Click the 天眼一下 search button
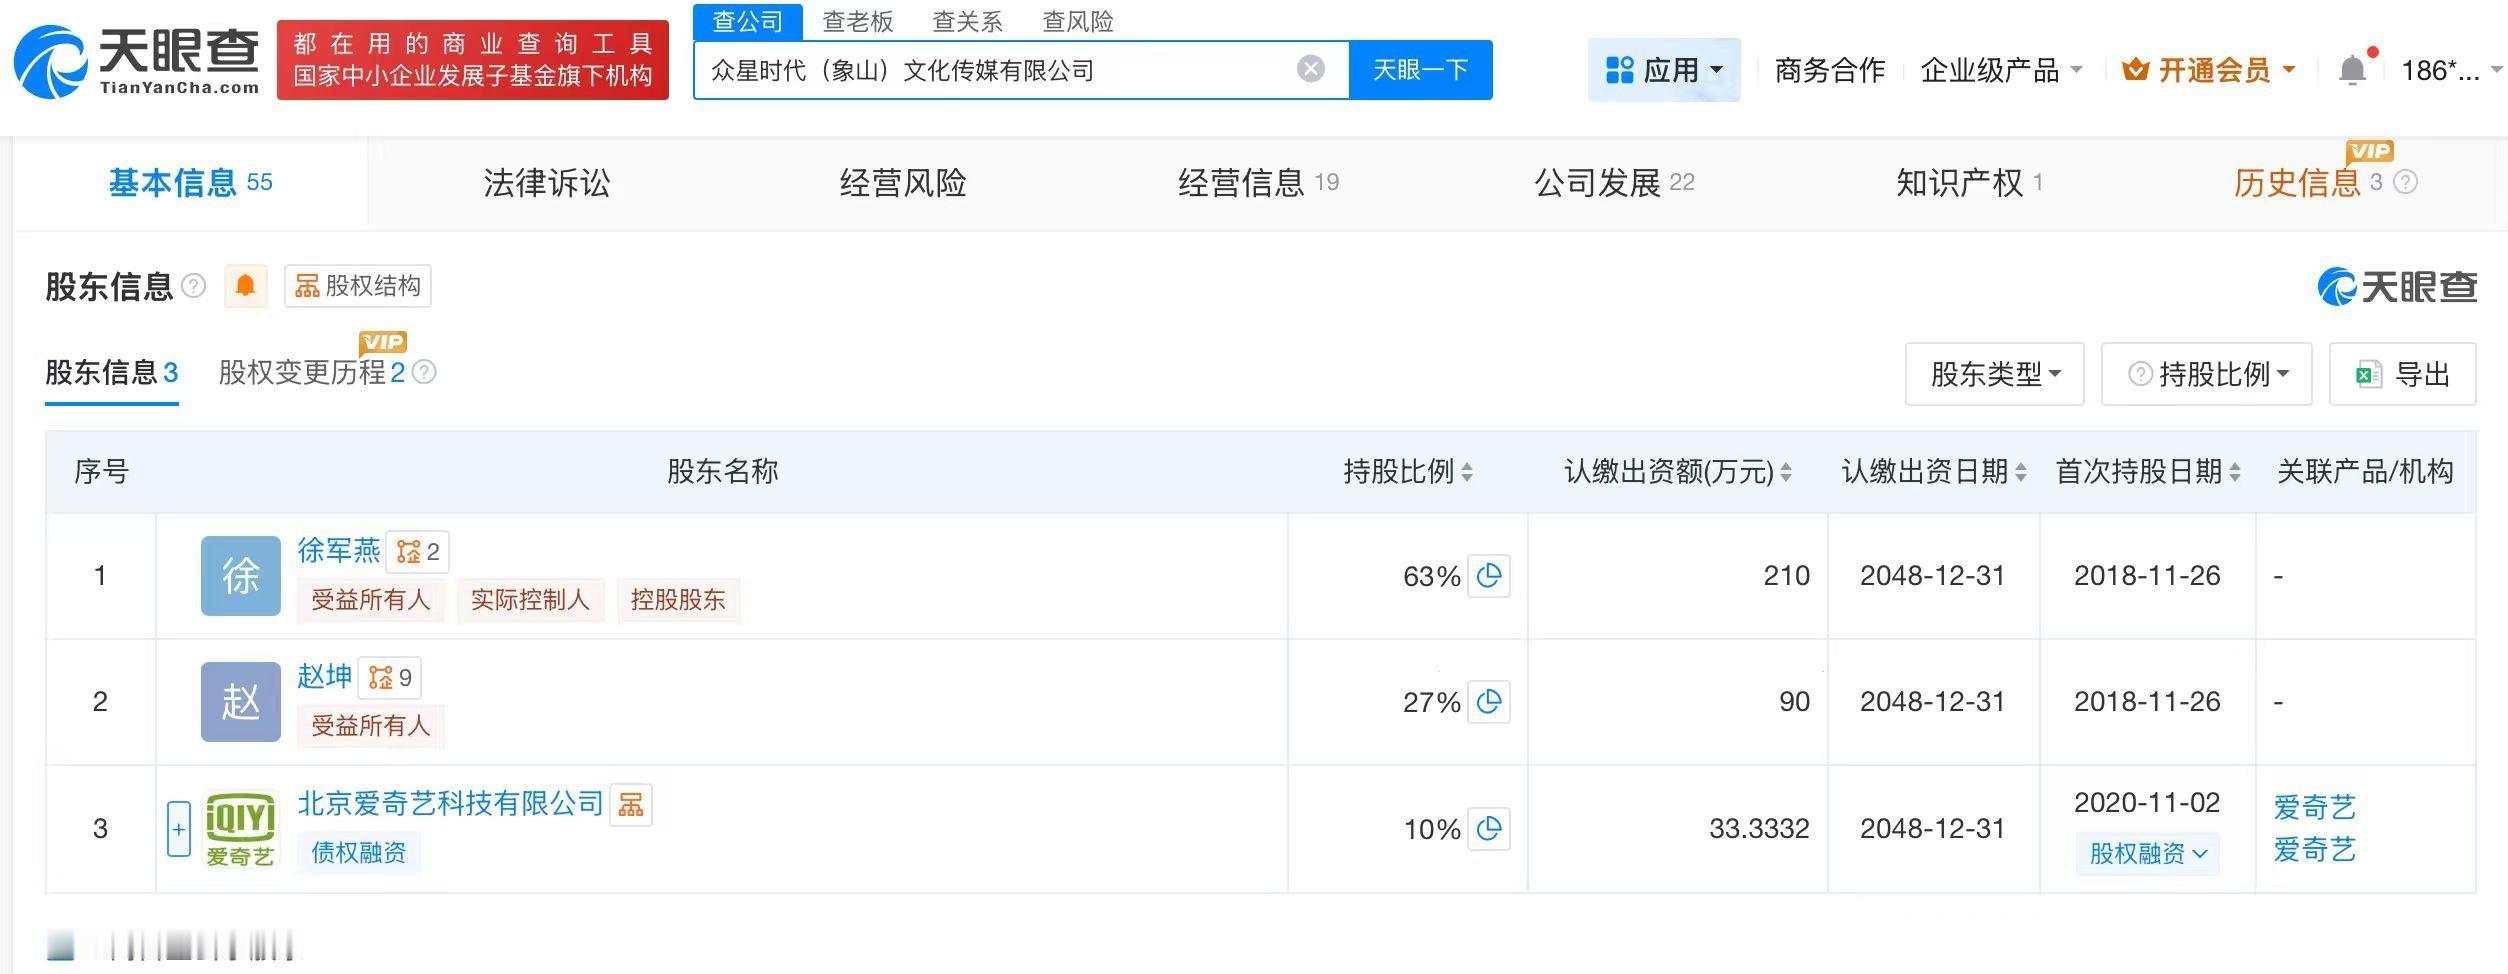This screenshot has width=2508, height=974. (1420, 70)
